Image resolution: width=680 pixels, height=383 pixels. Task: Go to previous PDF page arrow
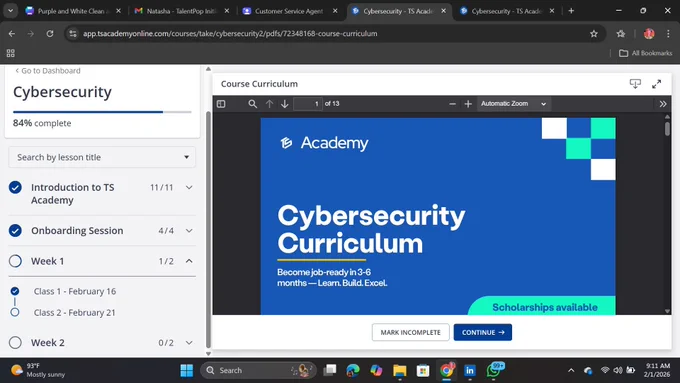coord(269,104)
